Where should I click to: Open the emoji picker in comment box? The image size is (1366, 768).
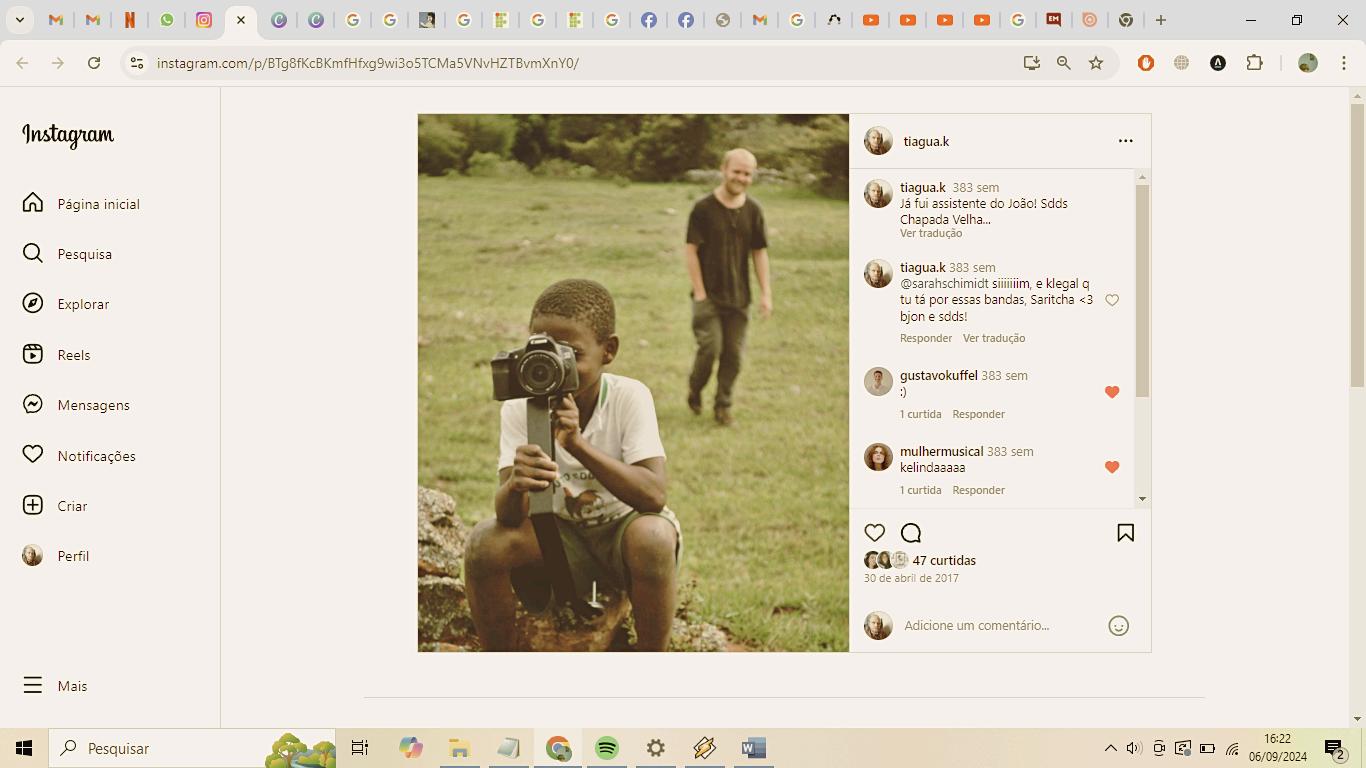(x=1119, y=626)
